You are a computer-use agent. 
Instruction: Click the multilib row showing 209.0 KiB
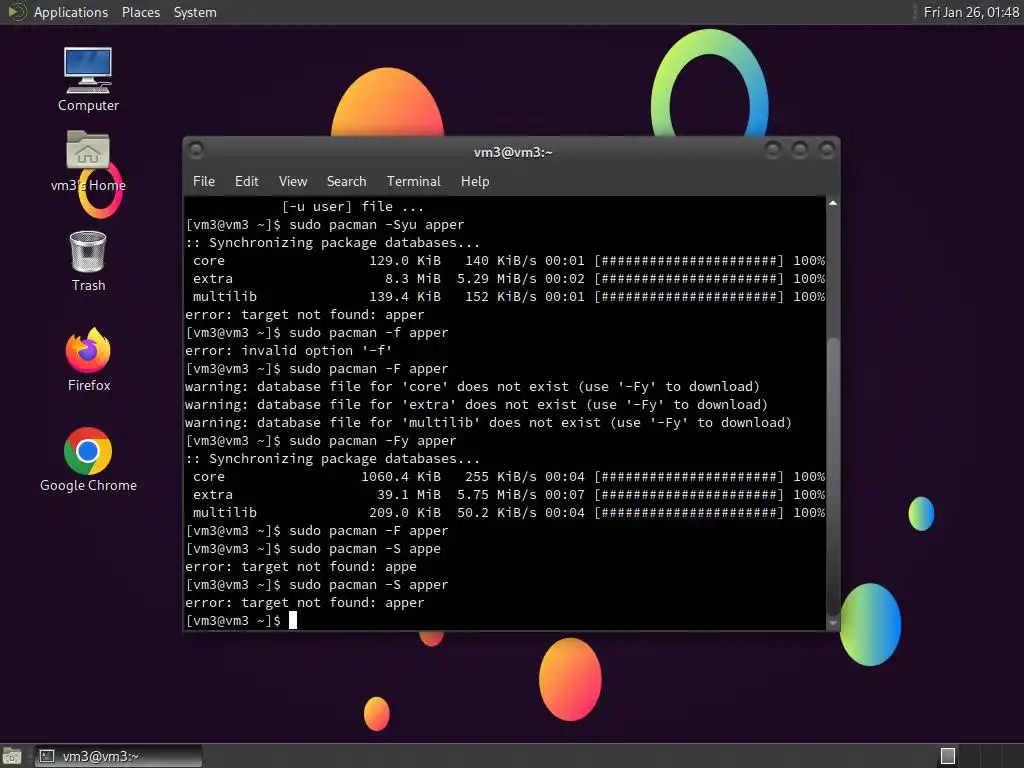click(505, 513)
